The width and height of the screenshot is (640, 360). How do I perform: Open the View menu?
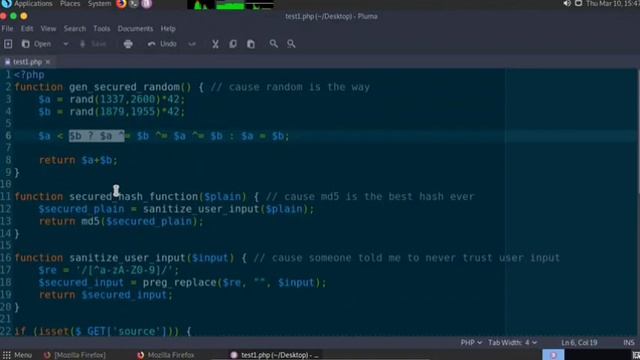point(48,29)
